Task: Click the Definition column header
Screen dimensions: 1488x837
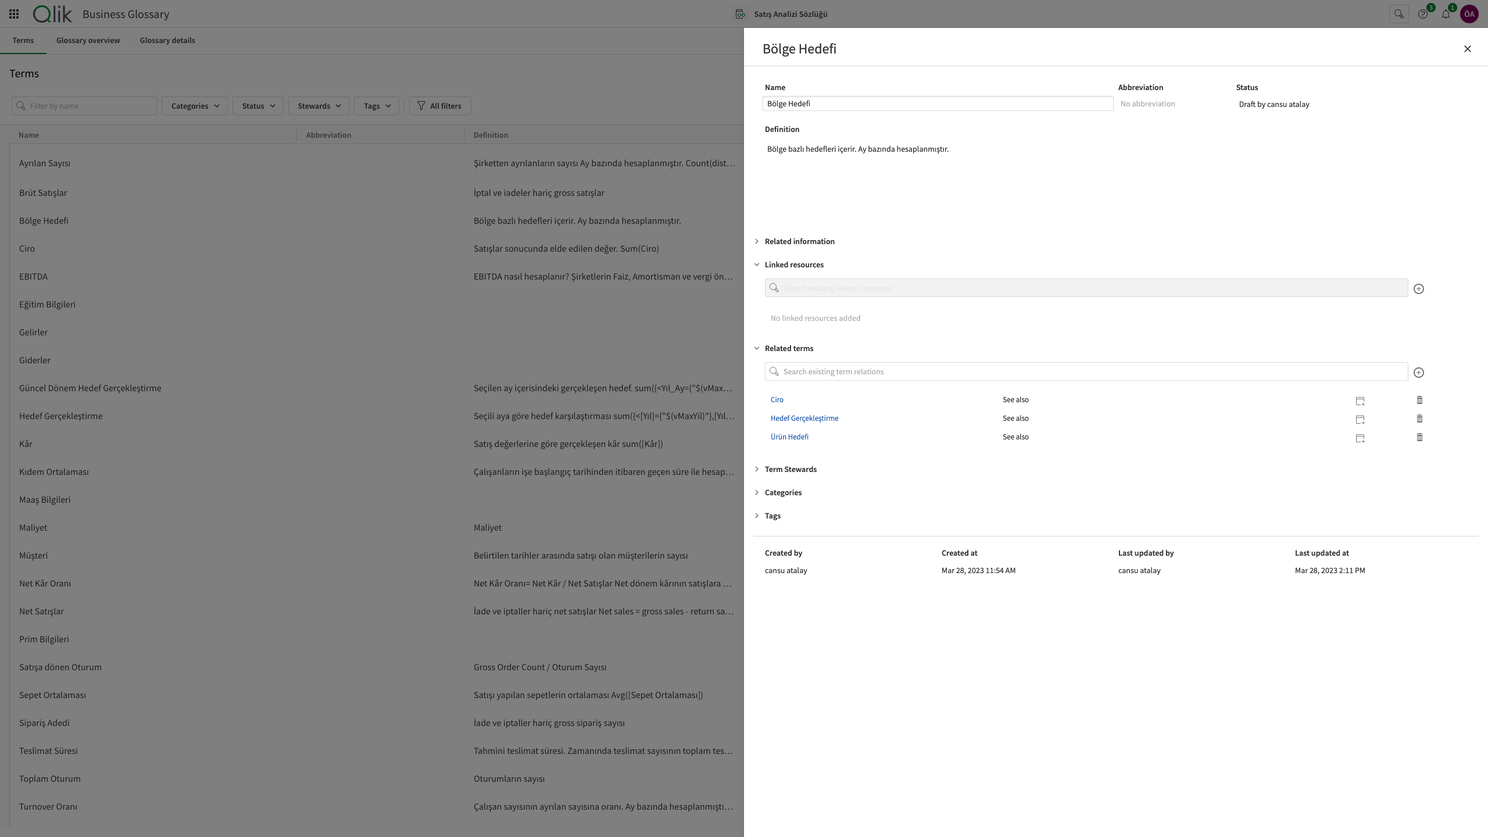Action: 491,135
